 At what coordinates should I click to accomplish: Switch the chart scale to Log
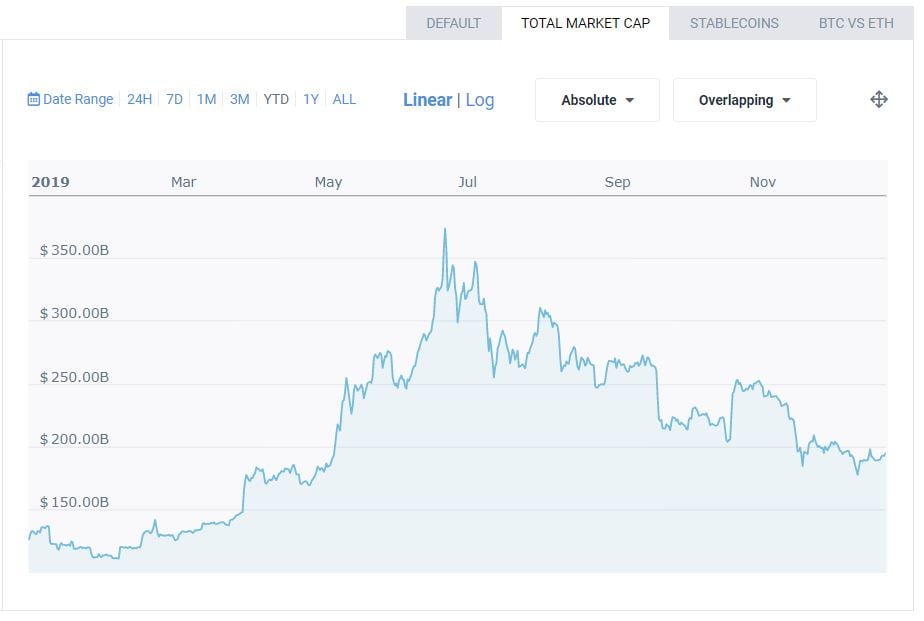click(x=480, y=100)
